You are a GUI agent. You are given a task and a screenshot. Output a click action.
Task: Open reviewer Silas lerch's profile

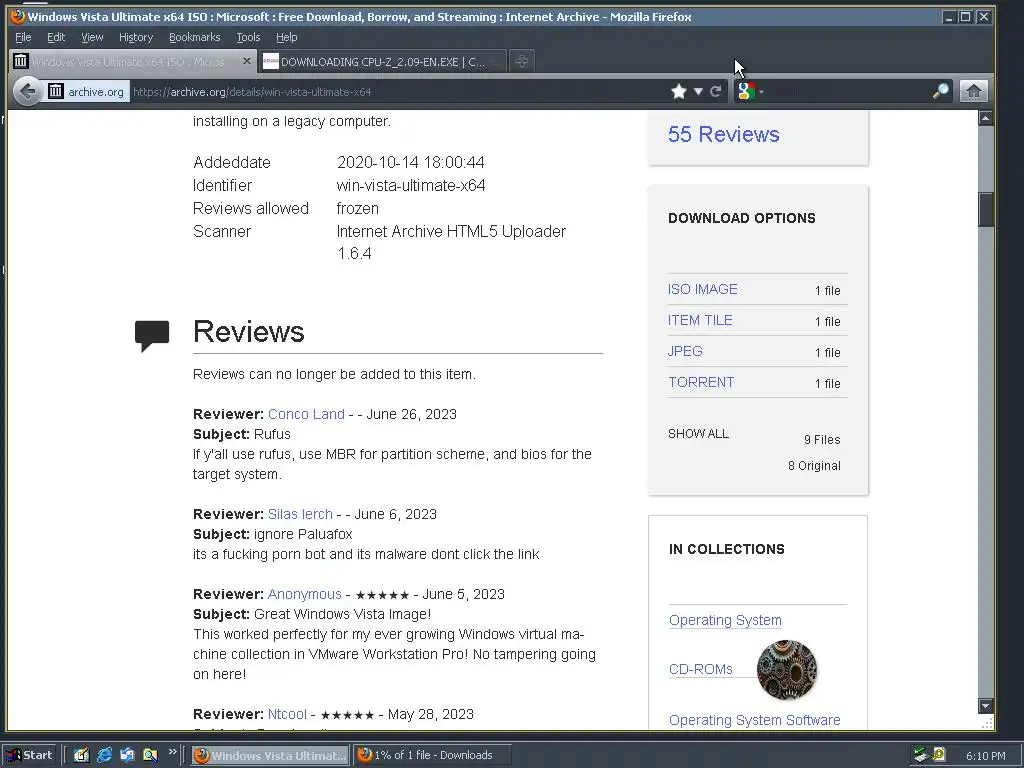tap(300, 514)
